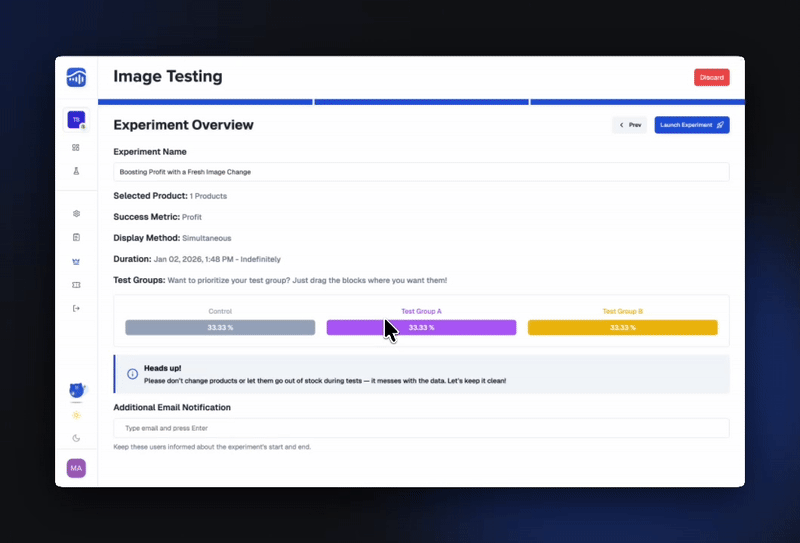The width and height of the screenshot is (800, 543).
Task: Click the blue crown icon in sidebar
Action: click(76, 261)
